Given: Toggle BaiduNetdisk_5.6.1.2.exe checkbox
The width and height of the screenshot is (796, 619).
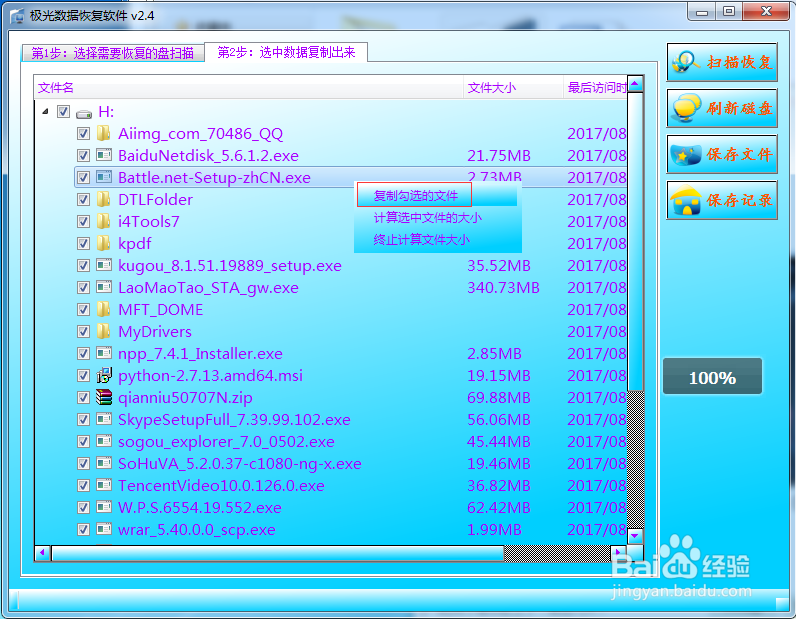Looking at the screenshot, I should pos(83,155).
